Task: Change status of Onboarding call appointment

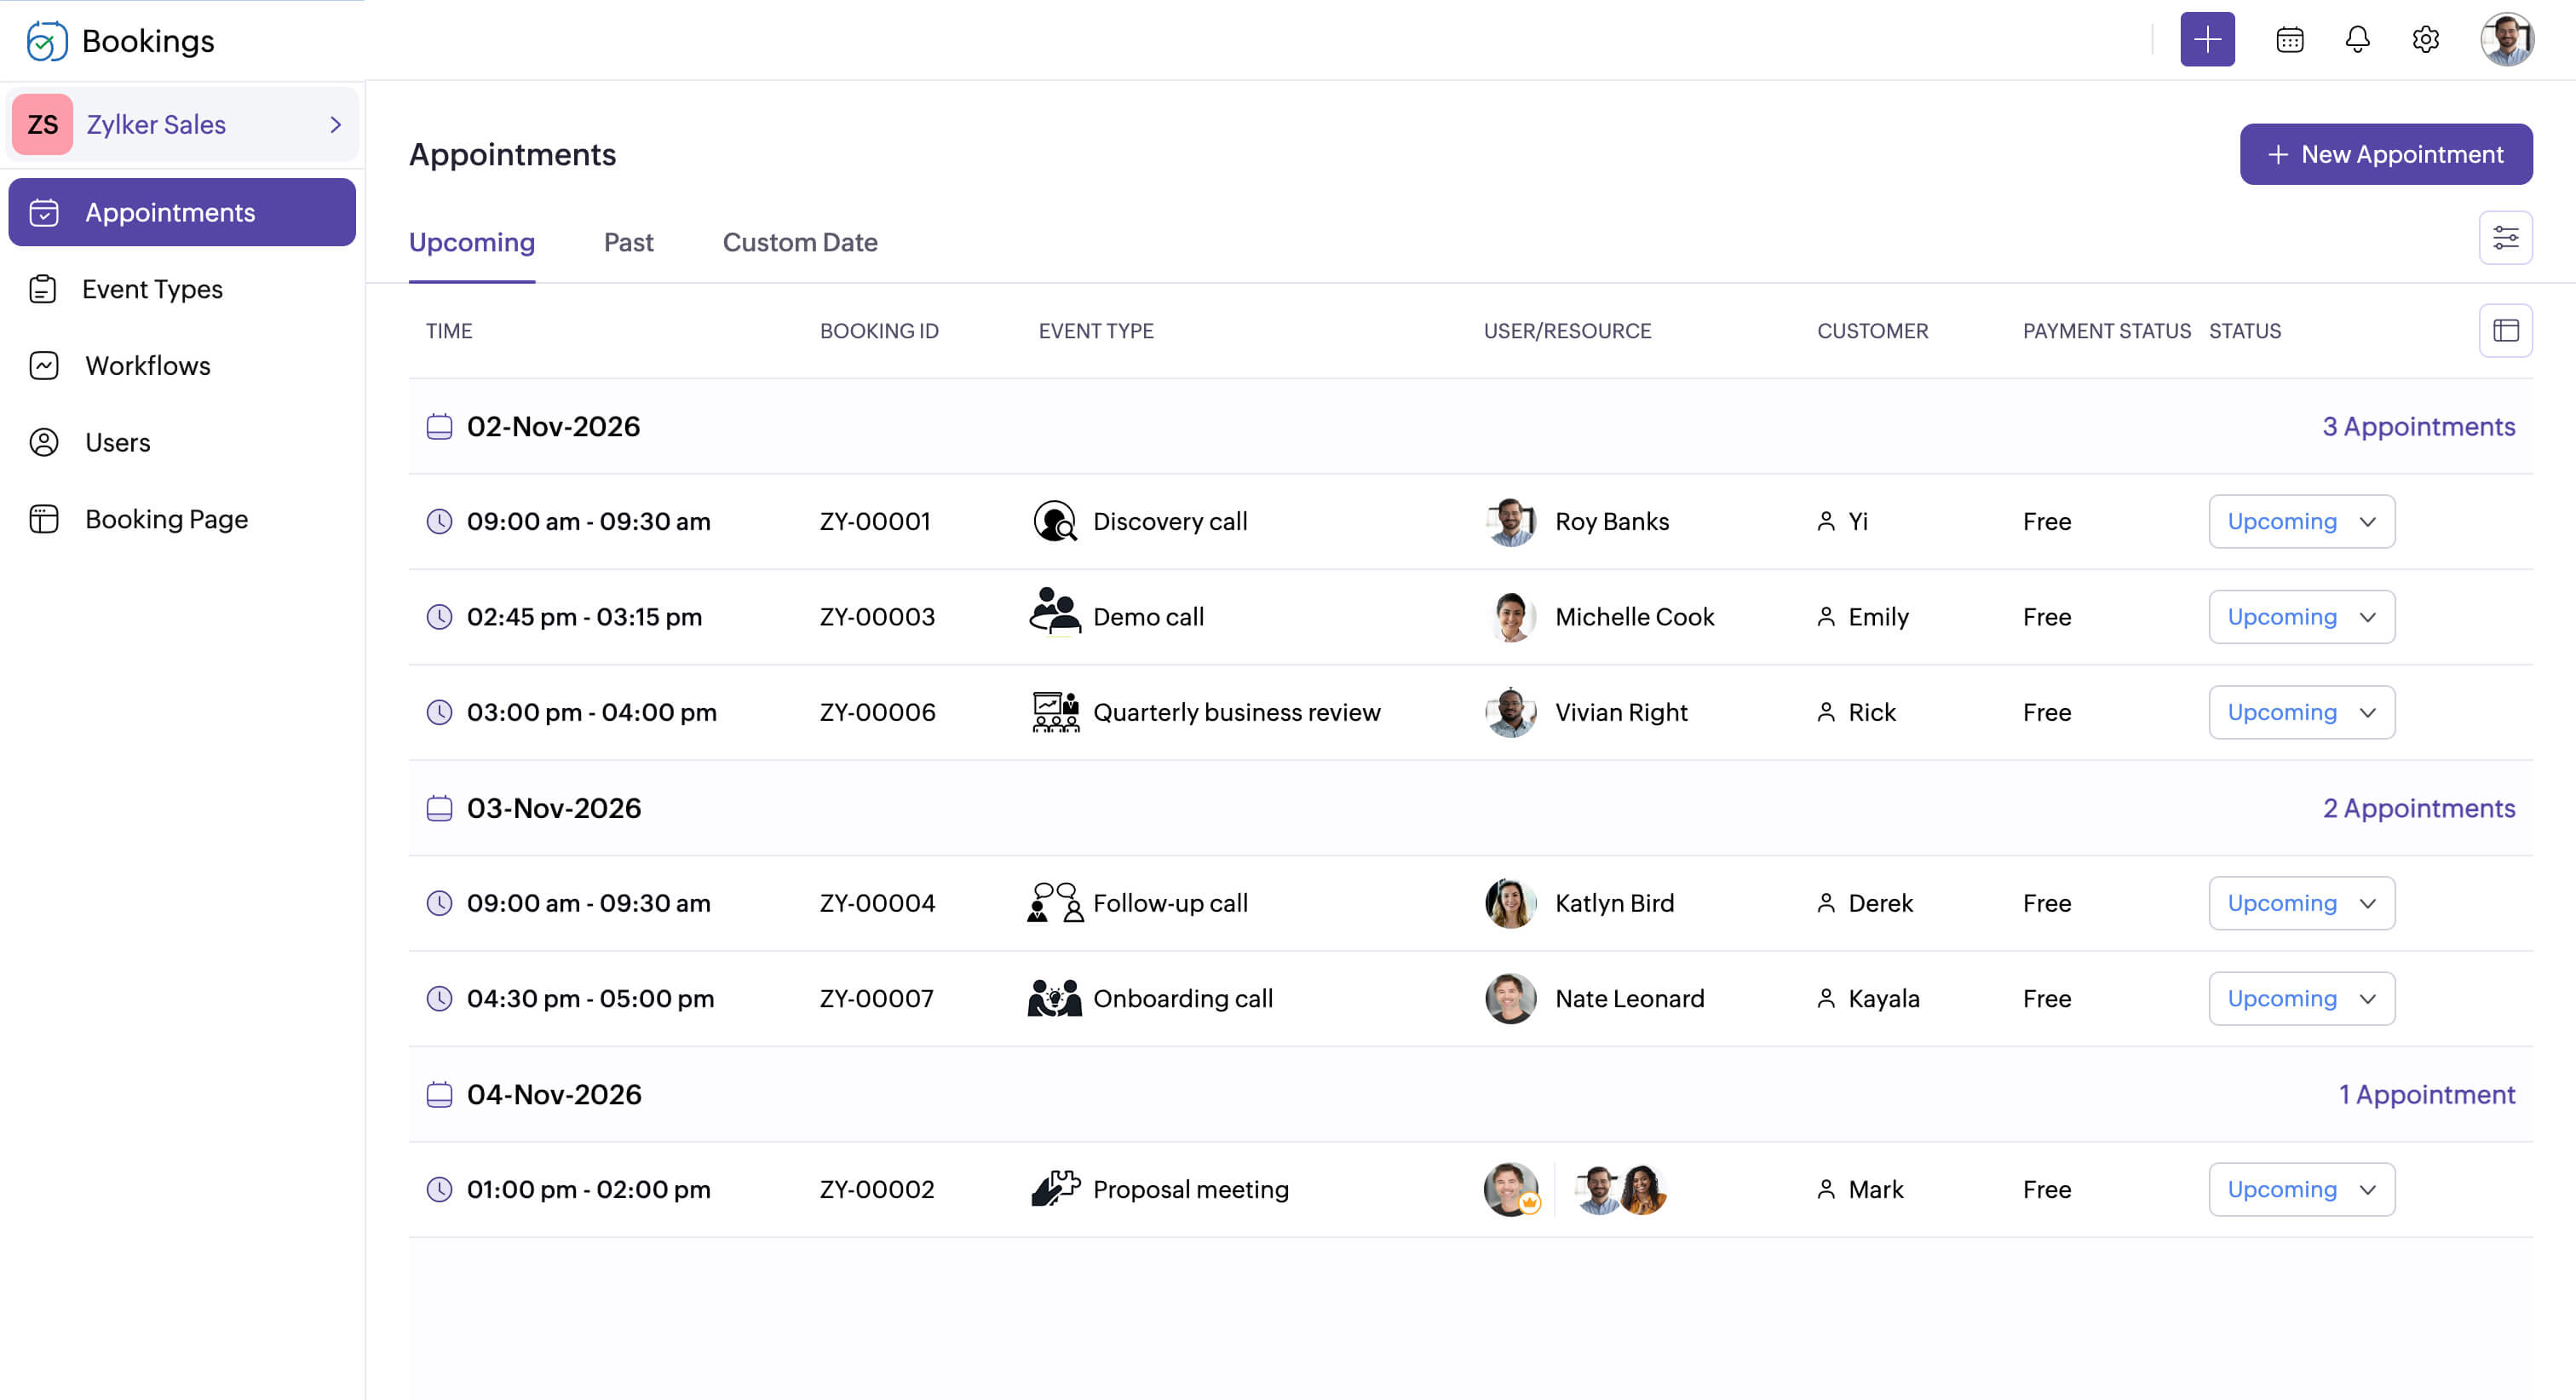Action: pyautogui.click(x=2301, y=998)
